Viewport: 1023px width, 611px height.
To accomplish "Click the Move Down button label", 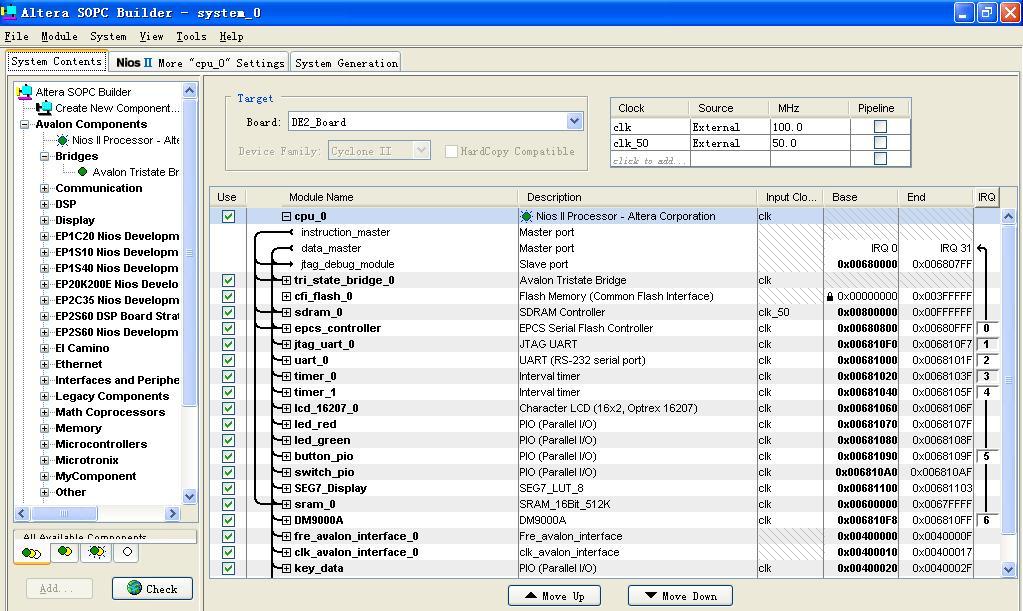I will pyautogui.click(x=689, y=596).
